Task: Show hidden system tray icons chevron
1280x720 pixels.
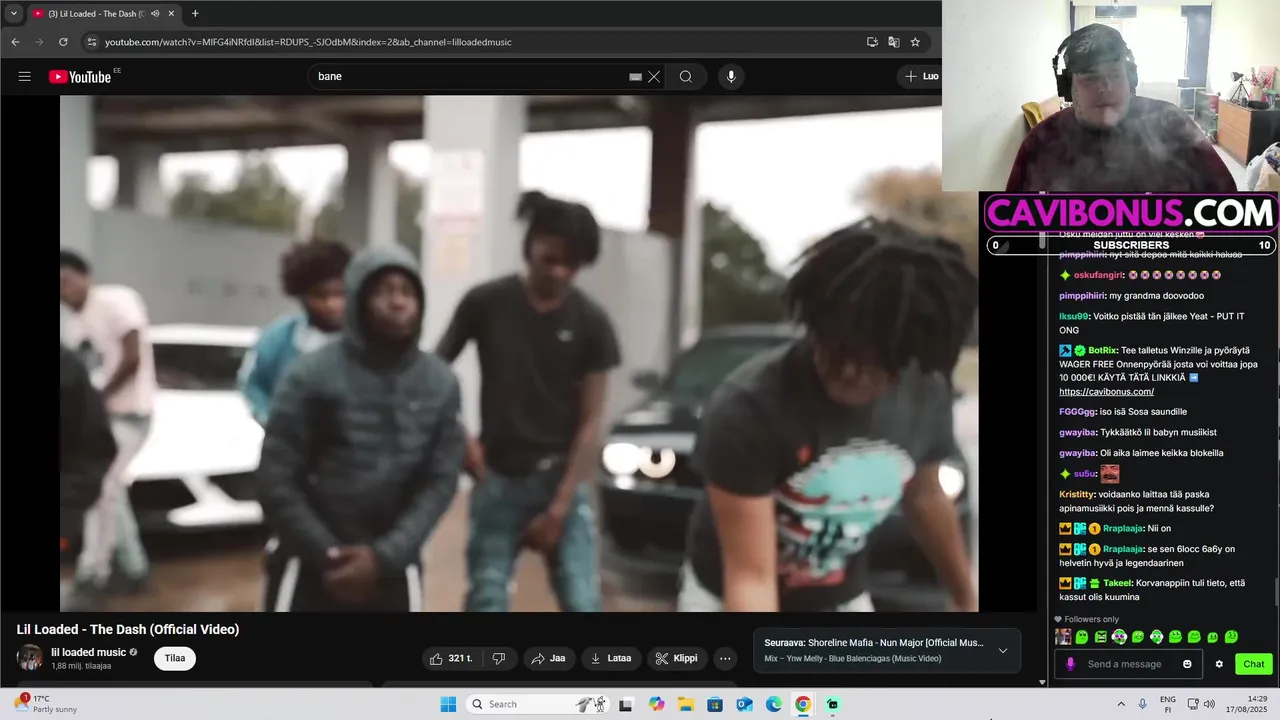Action: [x=1121, y=704]
